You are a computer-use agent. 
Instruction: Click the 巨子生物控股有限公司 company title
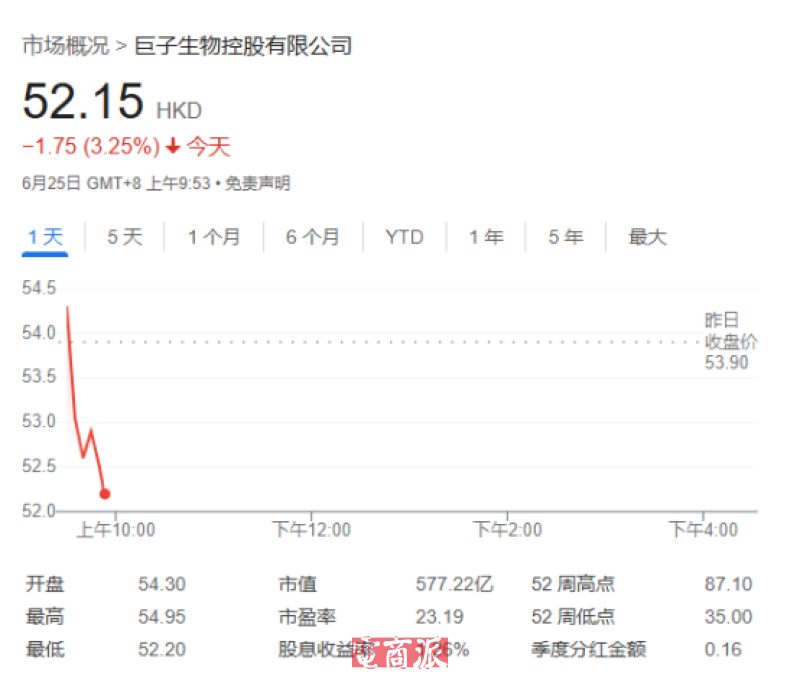pos(243,46)
